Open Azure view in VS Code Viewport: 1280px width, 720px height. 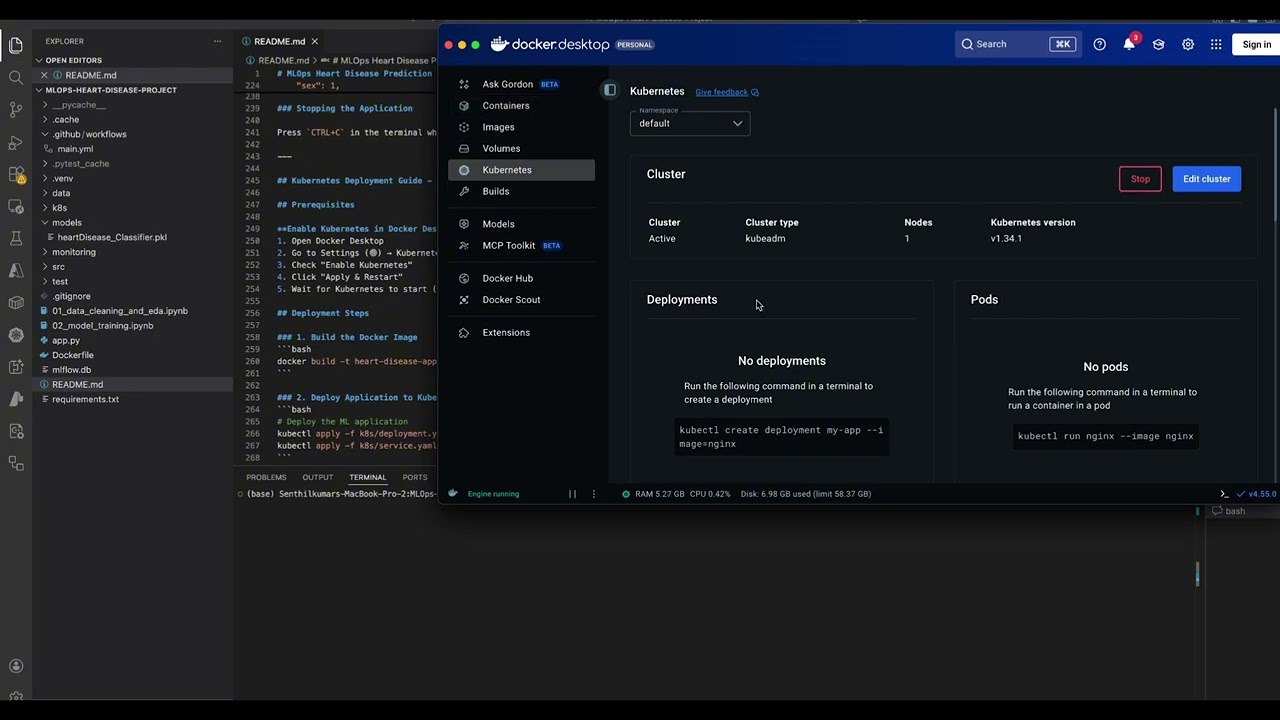click(16, 270)
